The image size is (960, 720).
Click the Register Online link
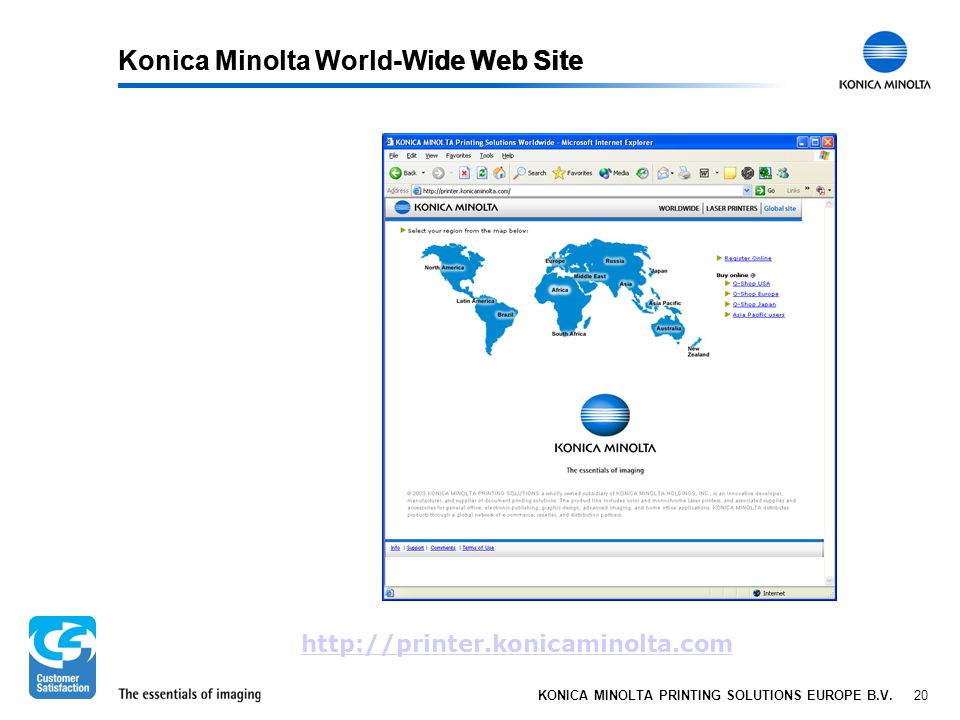pyautogui.click(x=748, y=258)
